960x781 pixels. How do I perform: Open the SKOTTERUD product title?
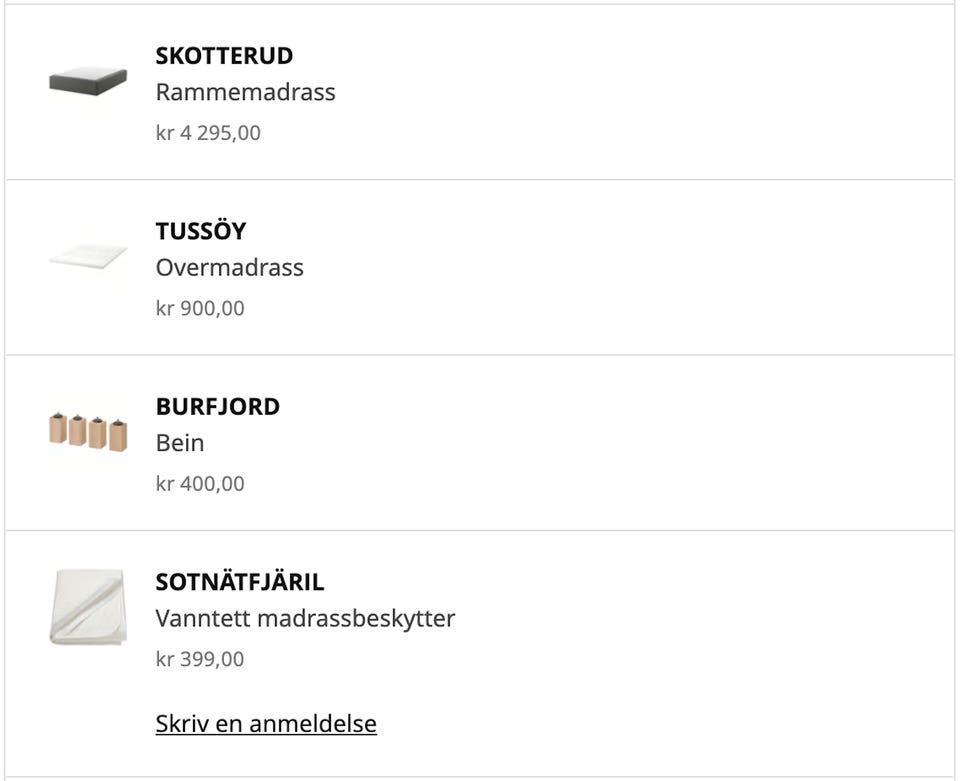click(224, 56)
